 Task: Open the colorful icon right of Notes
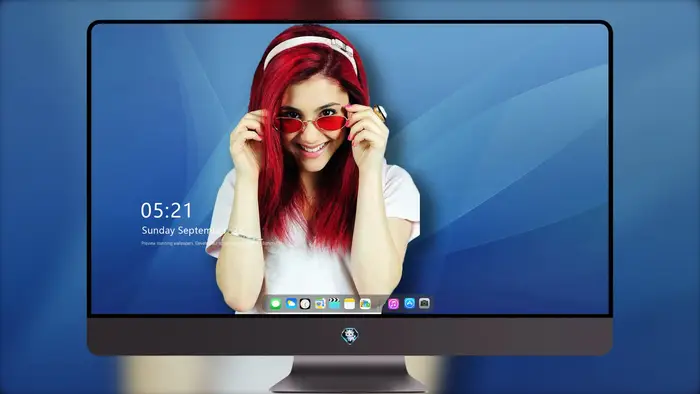coord(365,304)
